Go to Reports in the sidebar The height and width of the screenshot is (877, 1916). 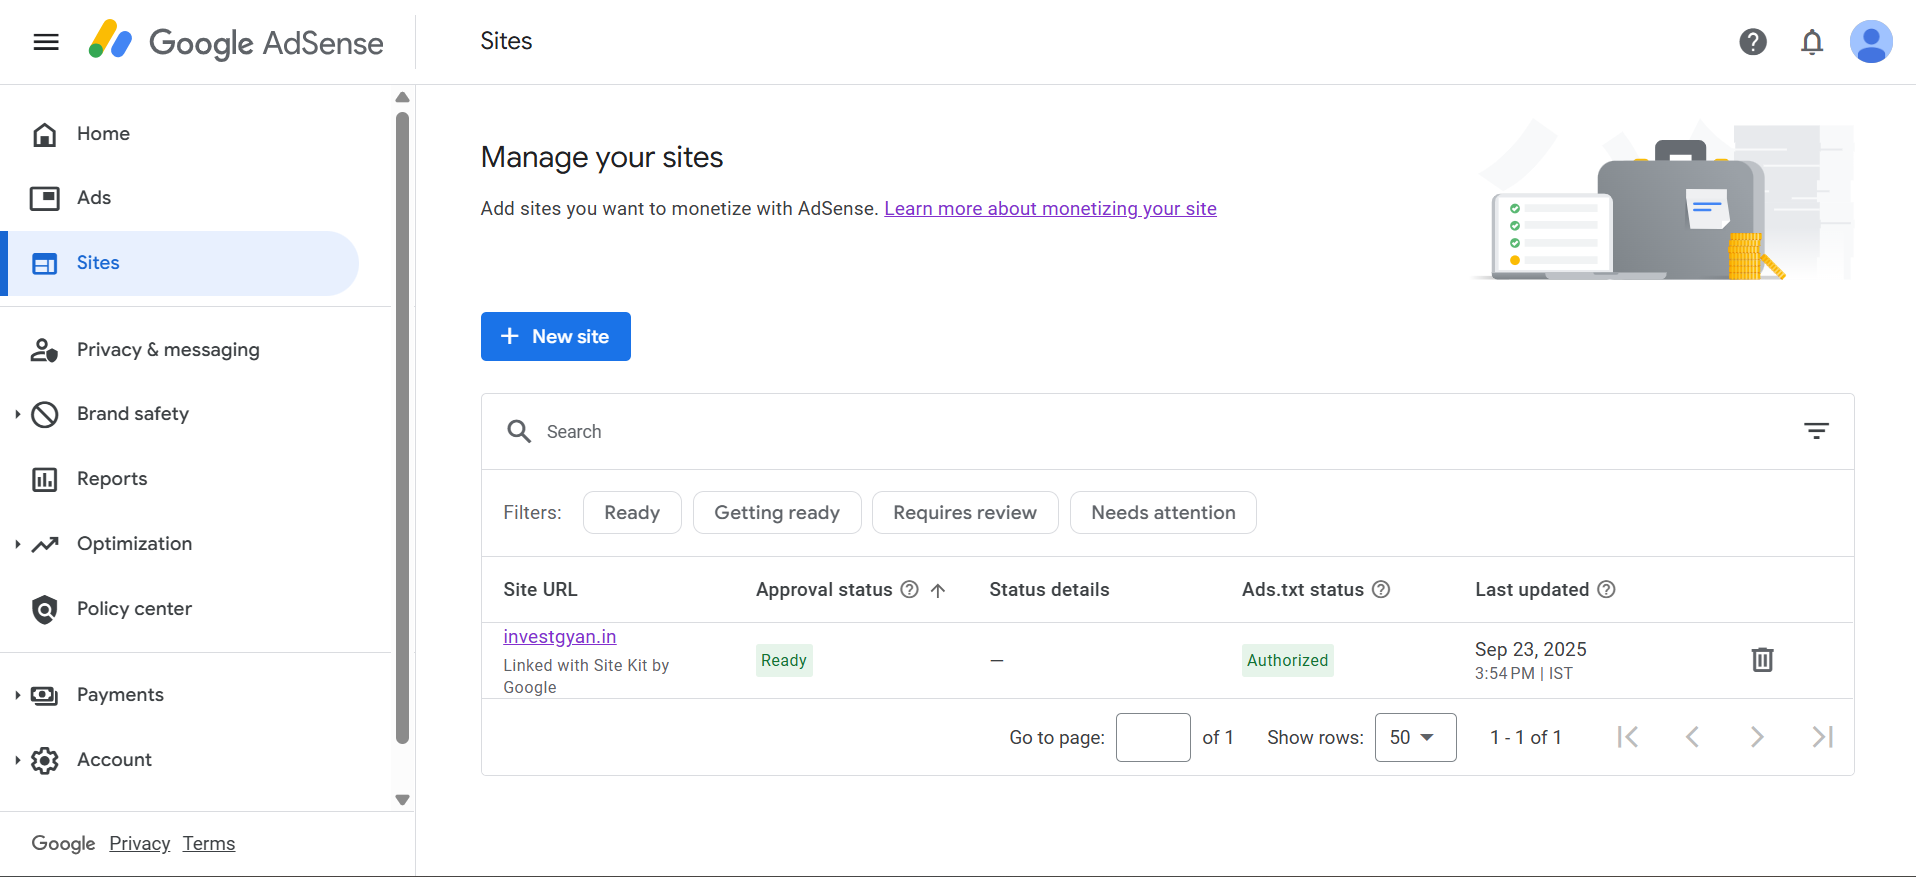click(x=112, y=479)
